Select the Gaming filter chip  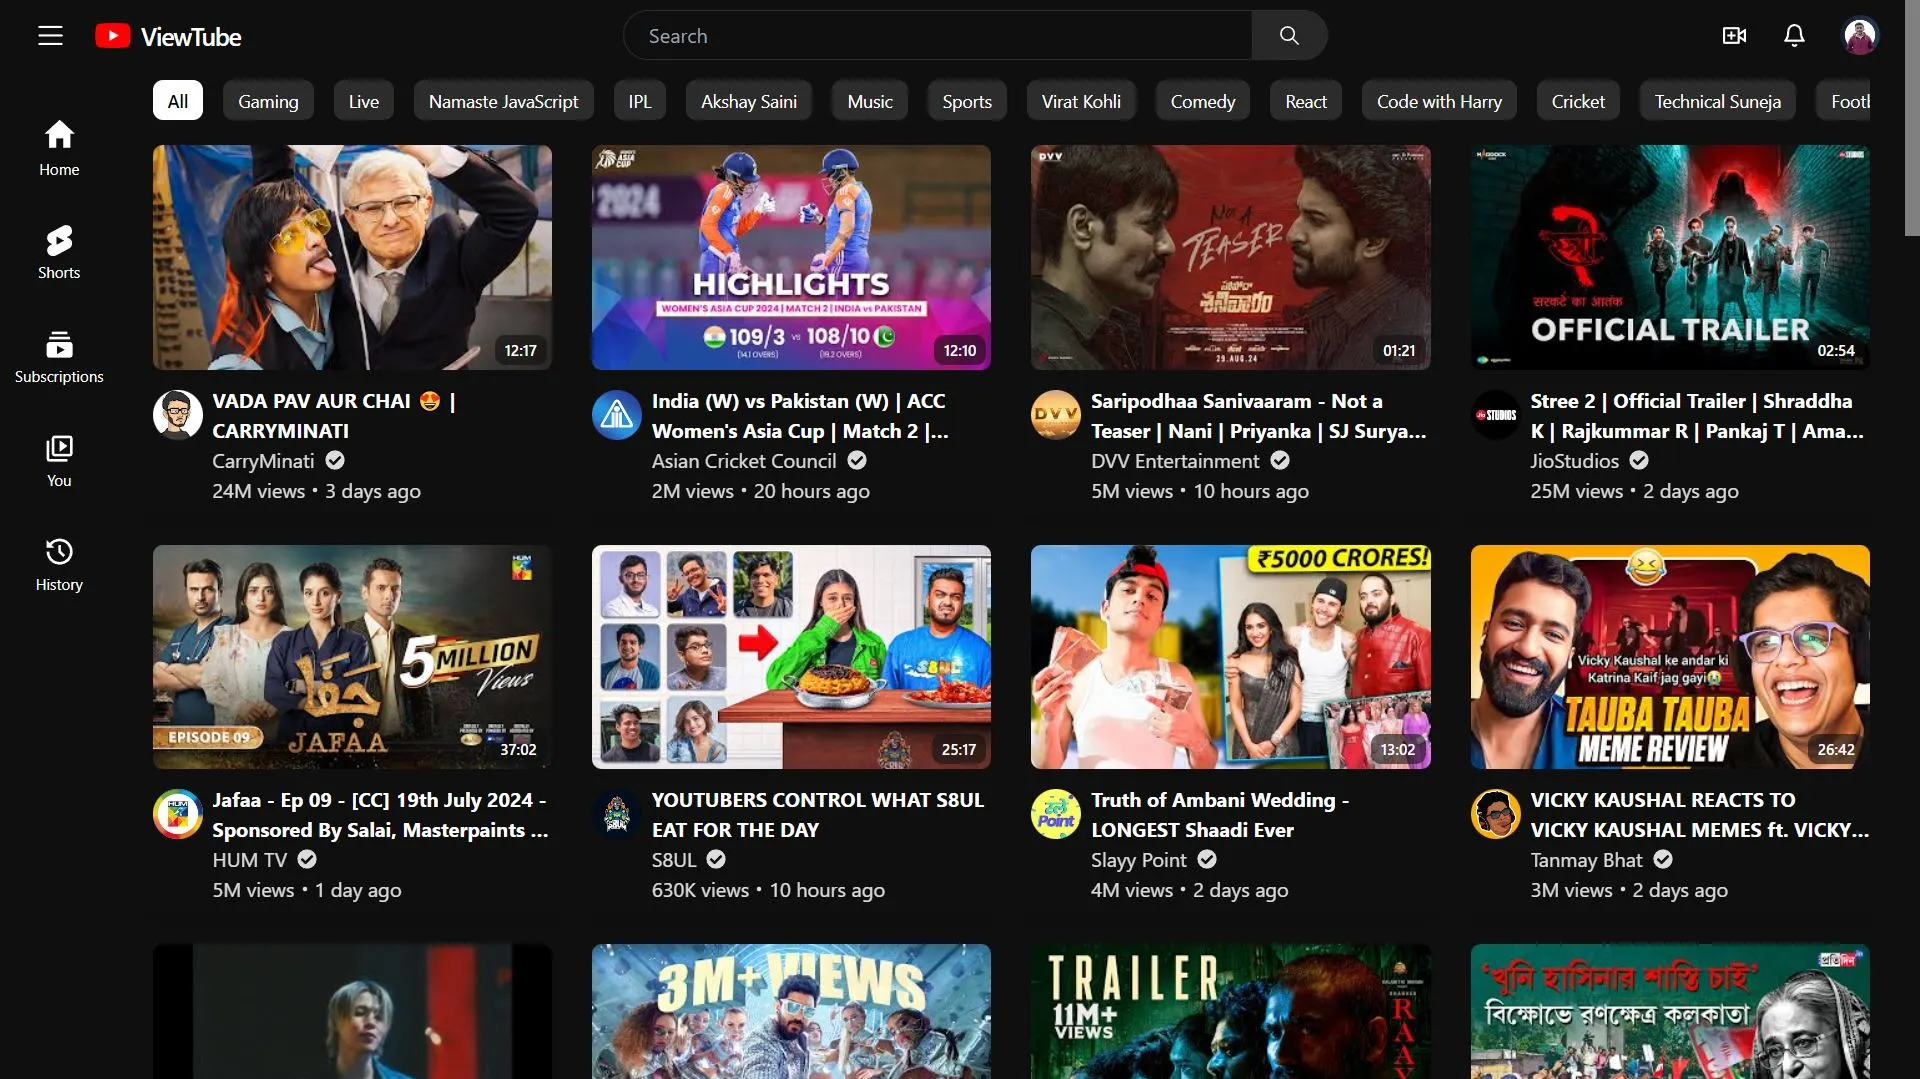coord(268,101)
